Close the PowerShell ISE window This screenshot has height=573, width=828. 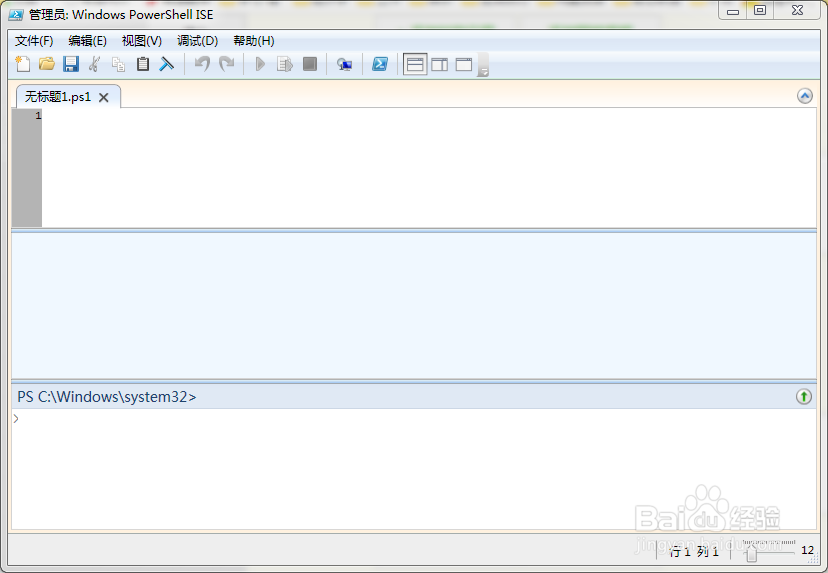[797, 11]
